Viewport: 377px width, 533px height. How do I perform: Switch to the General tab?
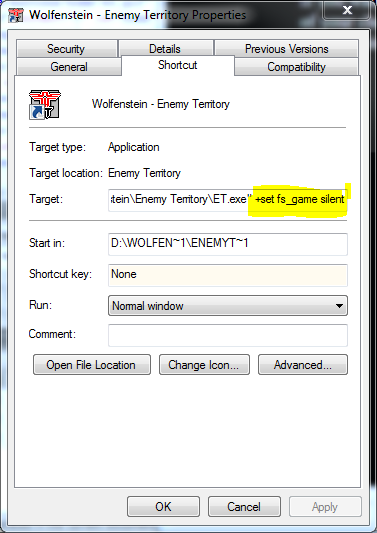[69, 67]
